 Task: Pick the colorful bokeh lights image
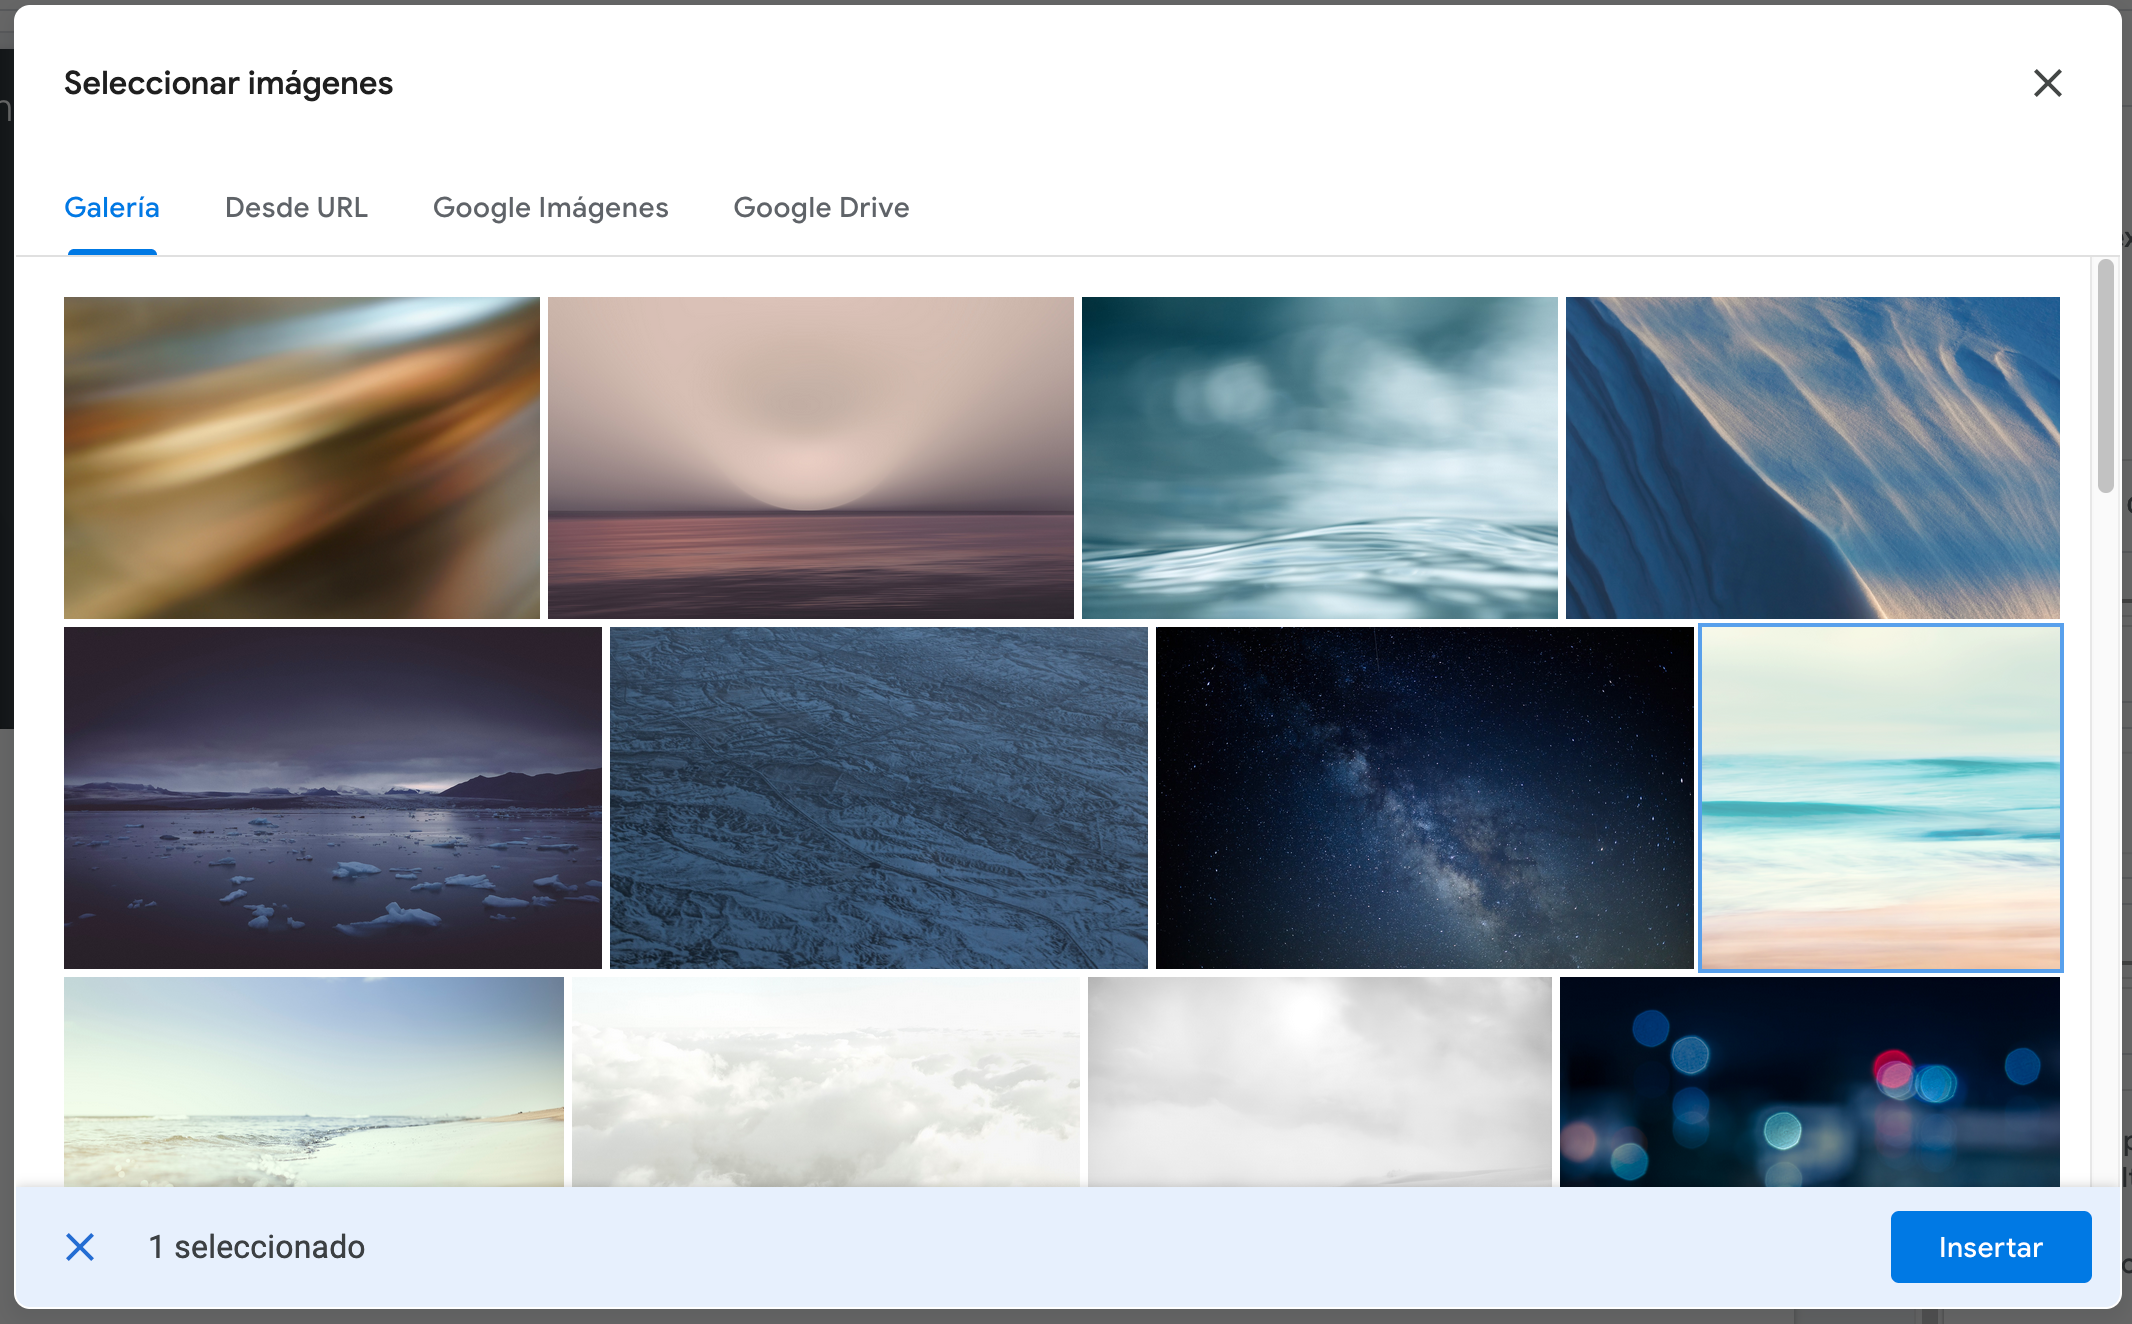tap(1809, 1082)
